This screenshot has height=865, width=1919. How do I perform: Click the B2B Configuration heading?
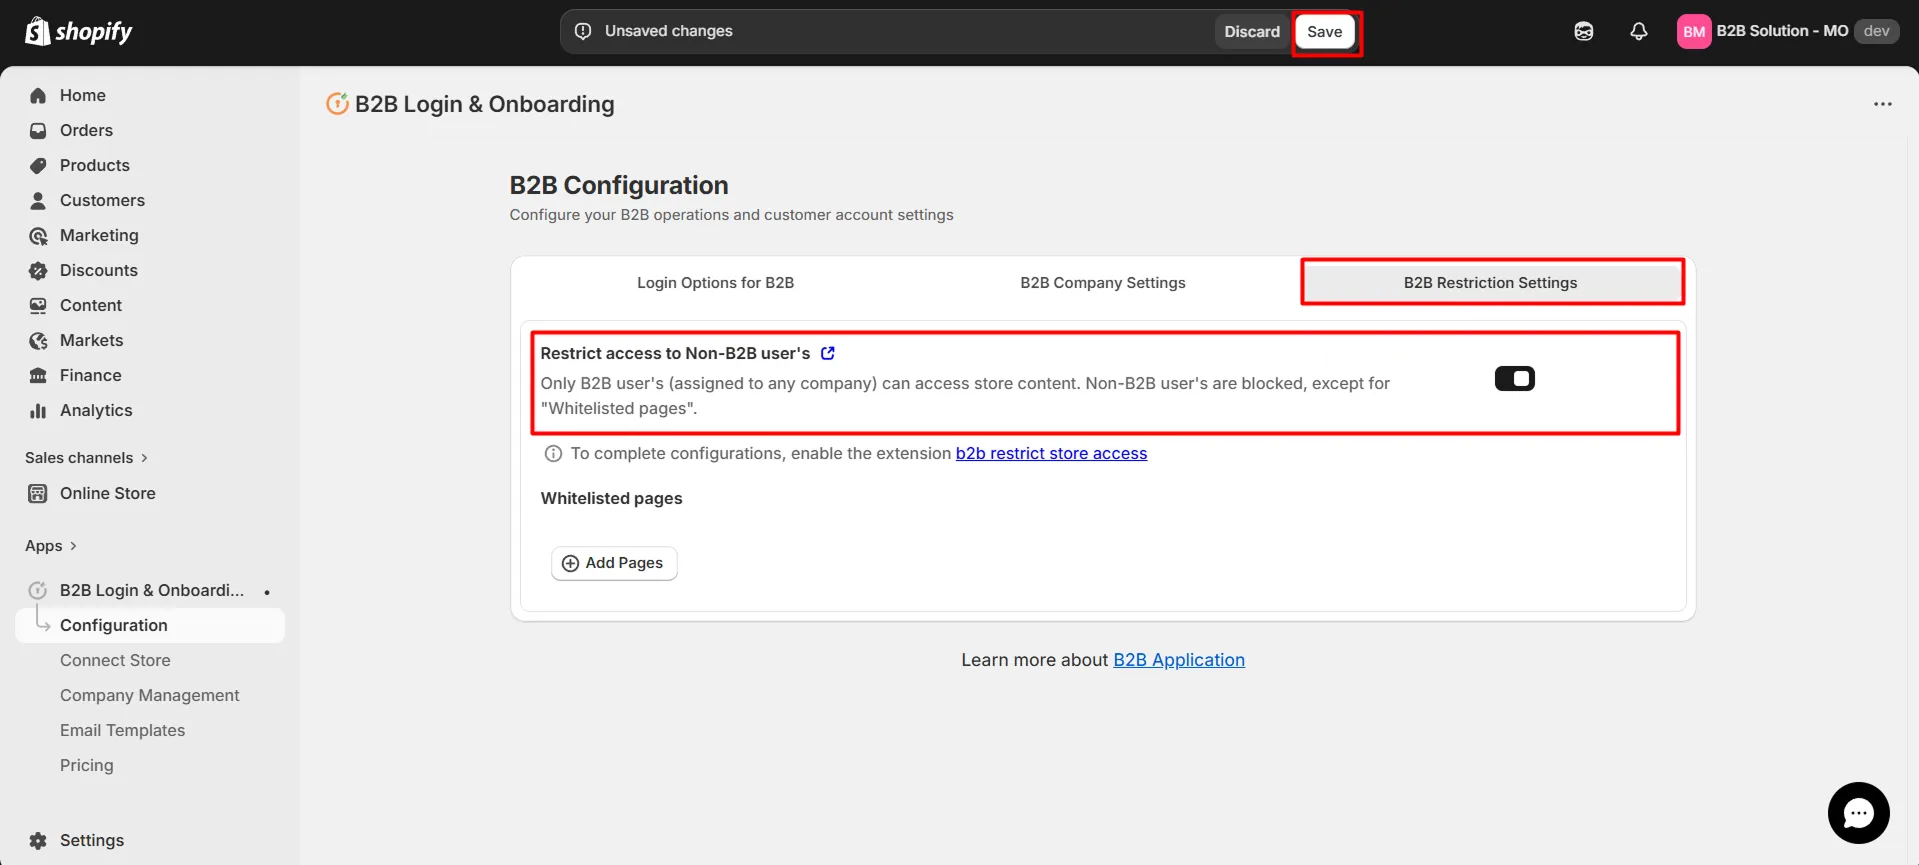pyautogui.click(x=619, y=185)
